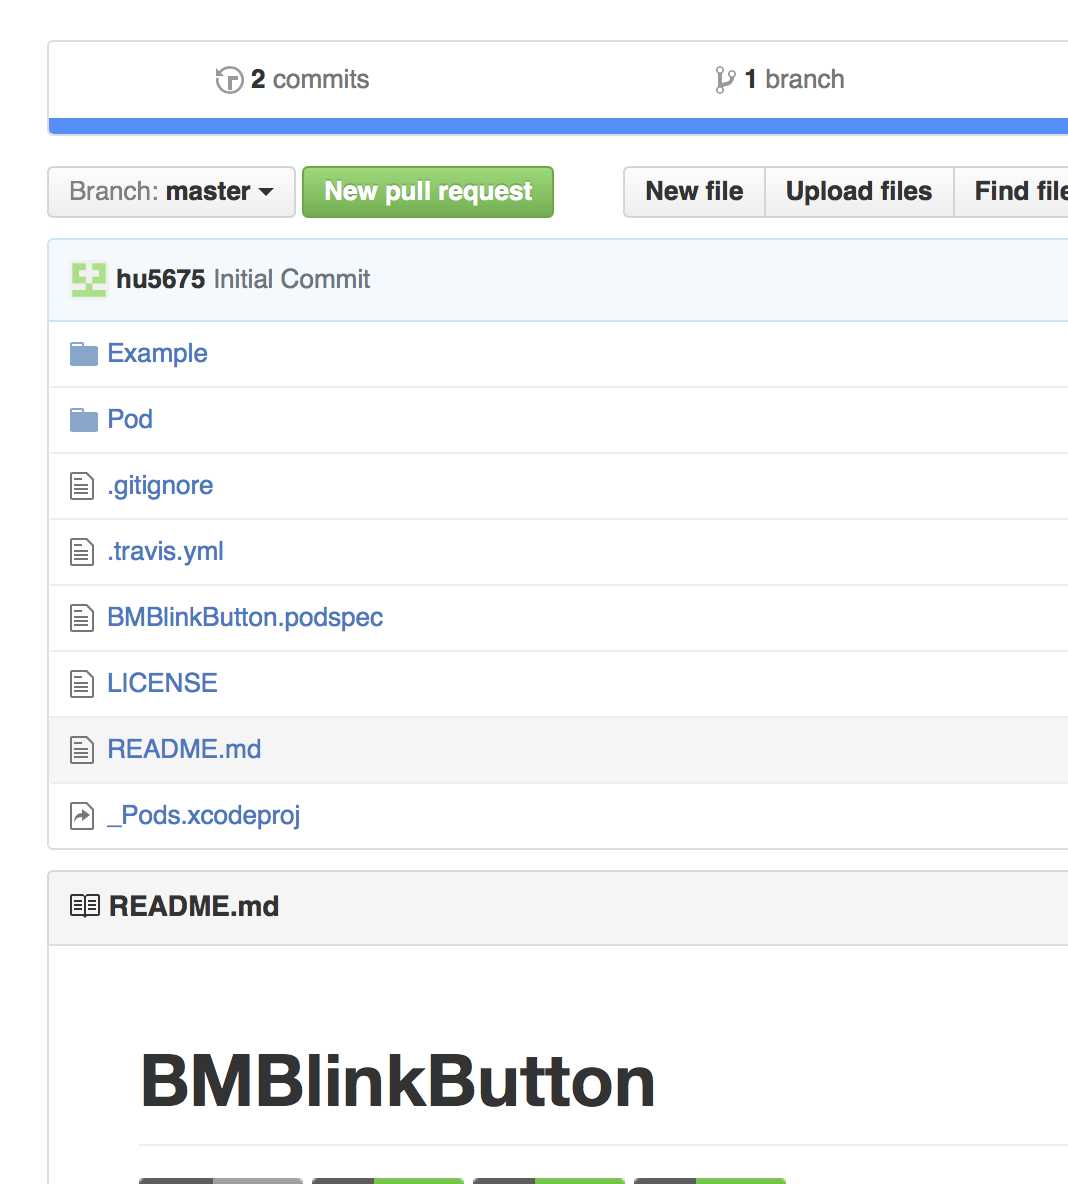Open the 2 commits history link
This screenshot has width=1068, height=1184.
[292, 79]
